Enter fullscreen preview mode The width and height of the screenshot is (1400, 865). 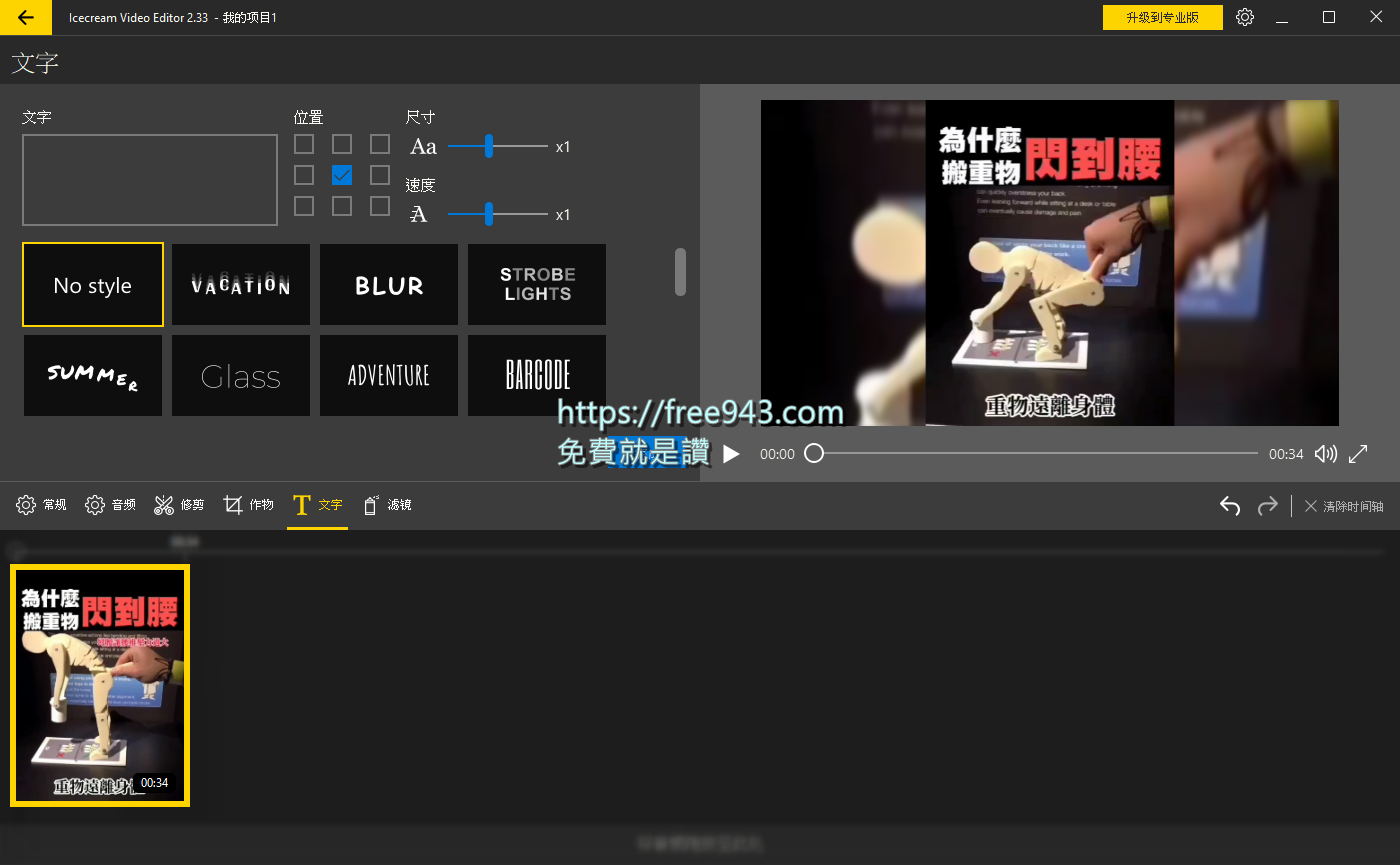[x=1358, y=453]
